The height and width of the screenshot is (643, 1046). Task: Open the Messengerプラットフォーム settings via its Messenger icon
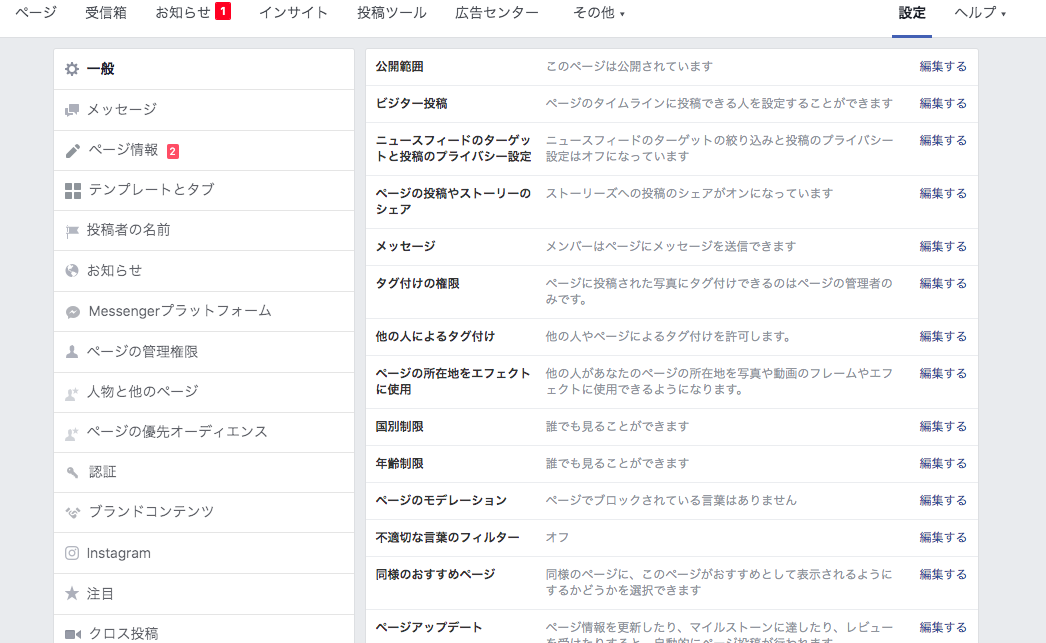tap(70, 311)
